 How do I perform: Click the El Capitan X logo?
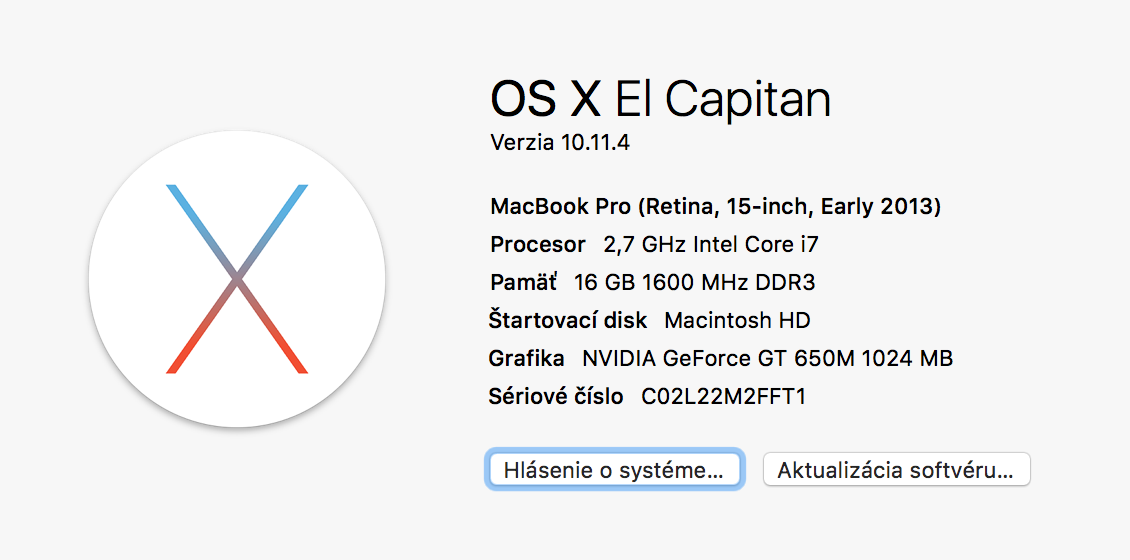point(237,279)
